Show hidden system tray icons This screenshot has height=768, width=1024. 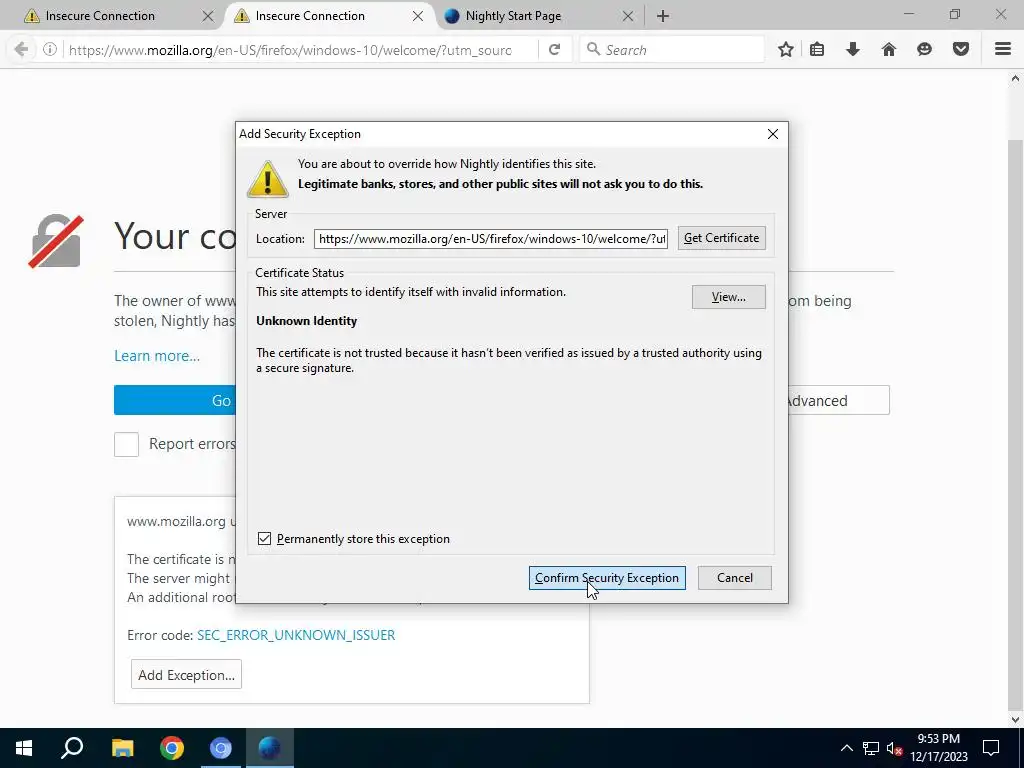(x=846, y=748)
